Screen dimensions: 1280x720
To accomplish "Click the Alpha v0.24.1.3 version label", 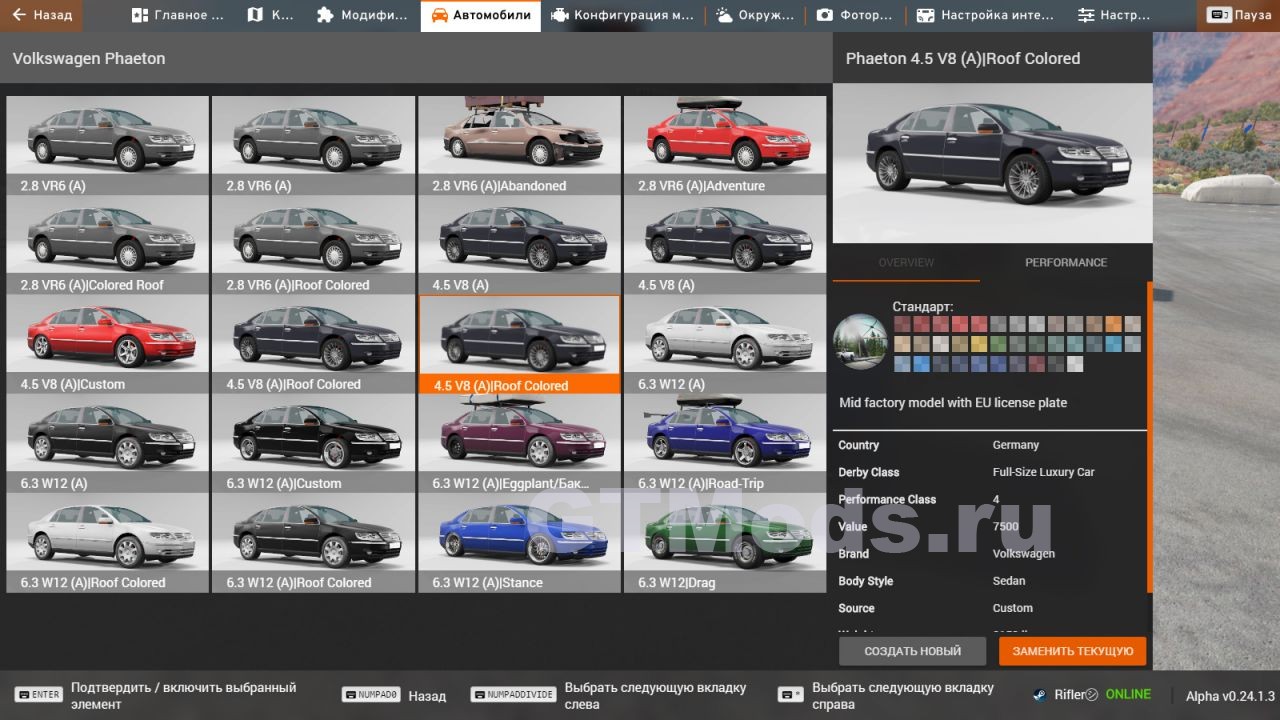I will 1230,696.
